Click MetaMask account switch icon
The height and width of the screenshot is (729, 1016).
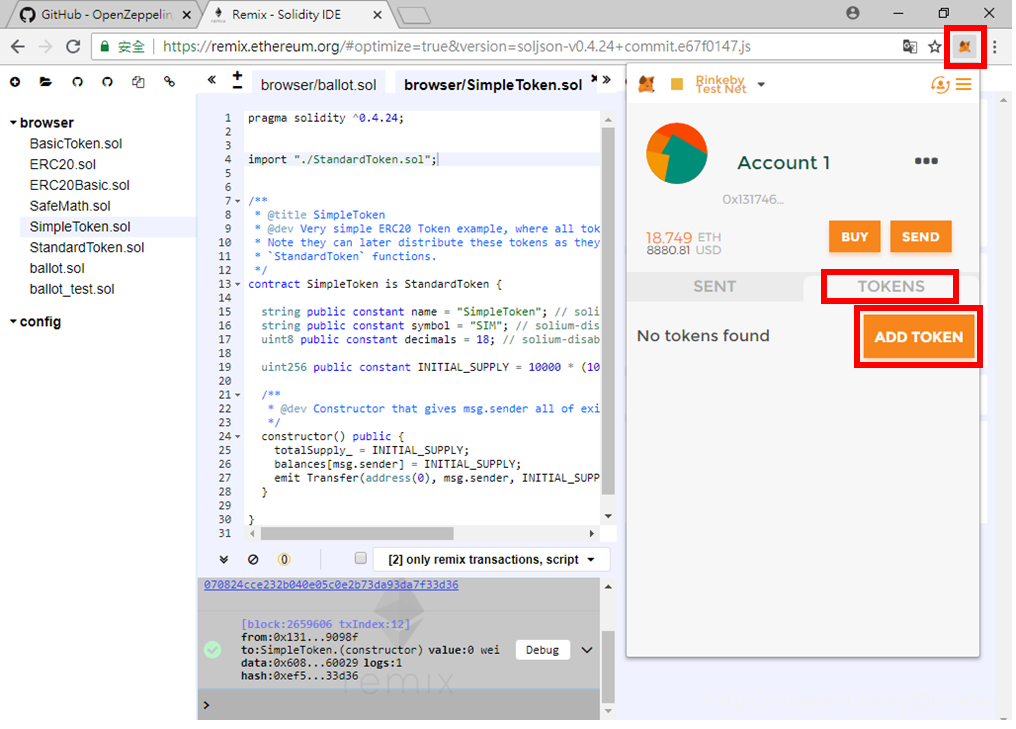(940, 84)
